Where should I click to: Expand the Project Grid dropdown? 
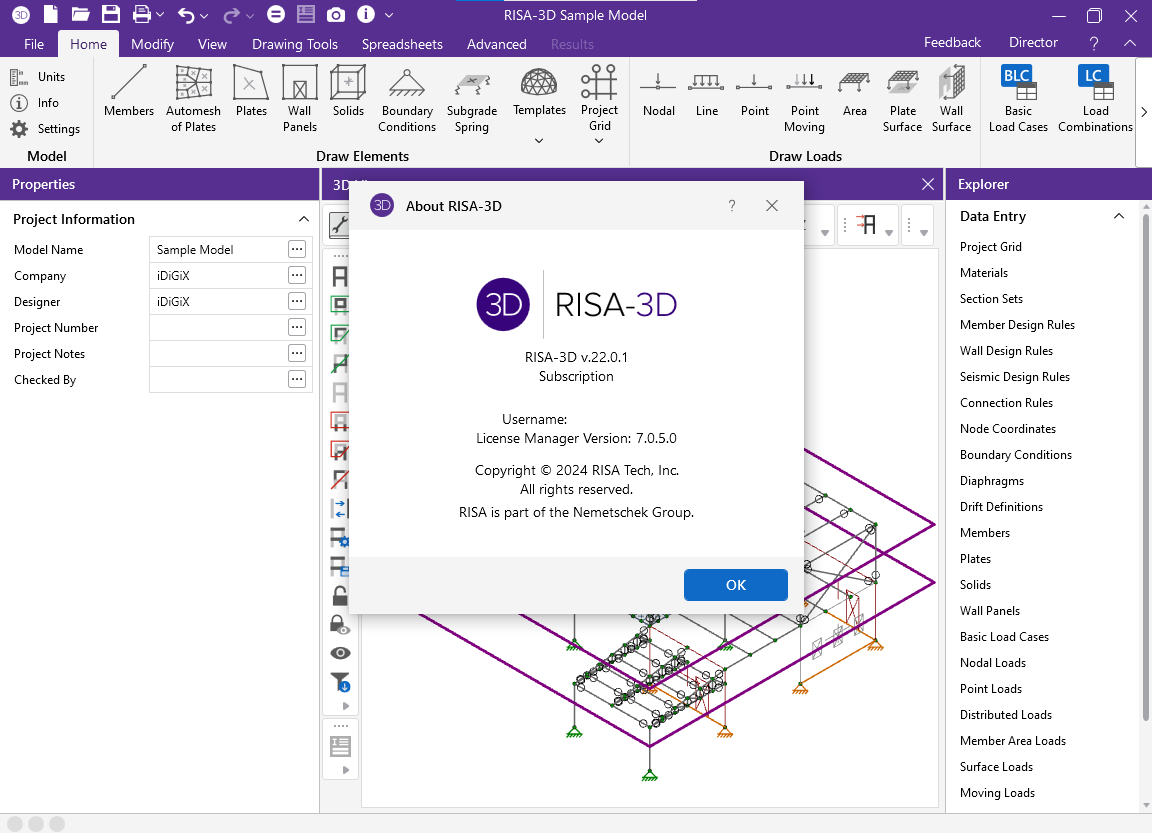(x=599, y=140)
